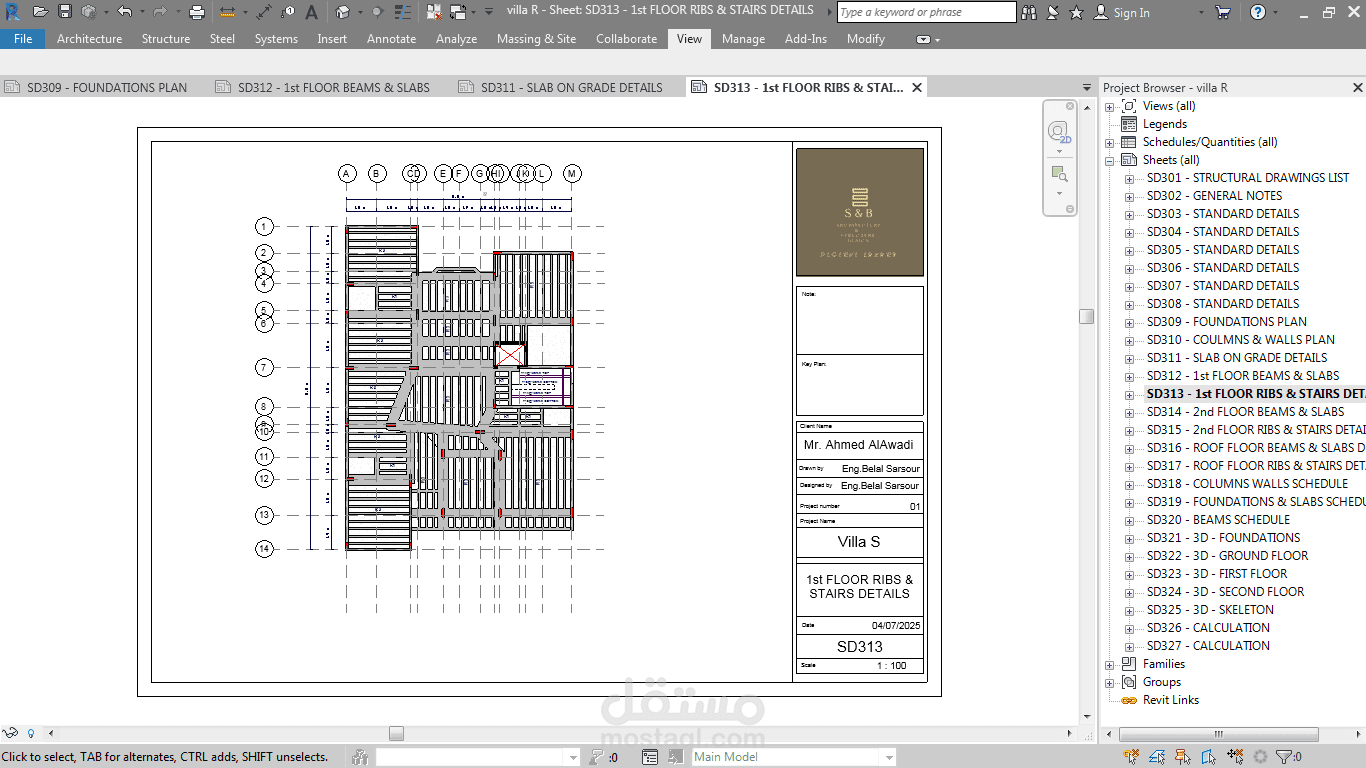The width and height of the screenshot is (1366, 768).
Task: Click the 2D steering wheel navigation icon
Action: pyautogui.click(x=1058, y=132)
